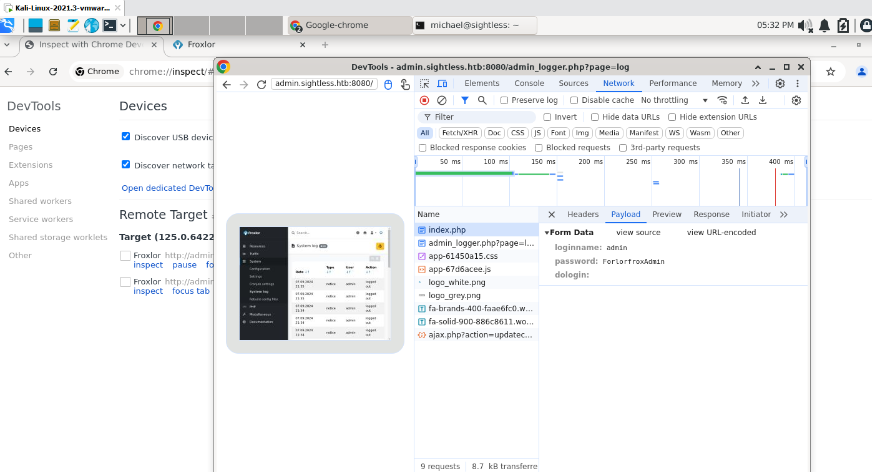Click view URL-encoded link
This screenshot has width=872, height=472.
tap(721, 232)
